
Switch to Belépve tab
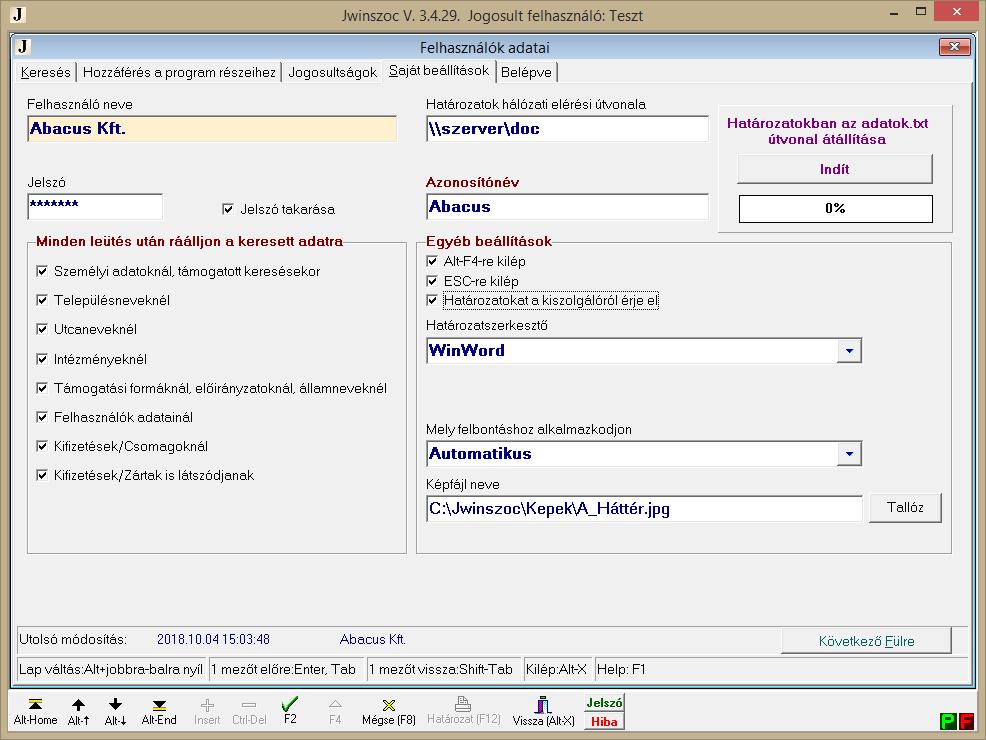tap(526, 72)
